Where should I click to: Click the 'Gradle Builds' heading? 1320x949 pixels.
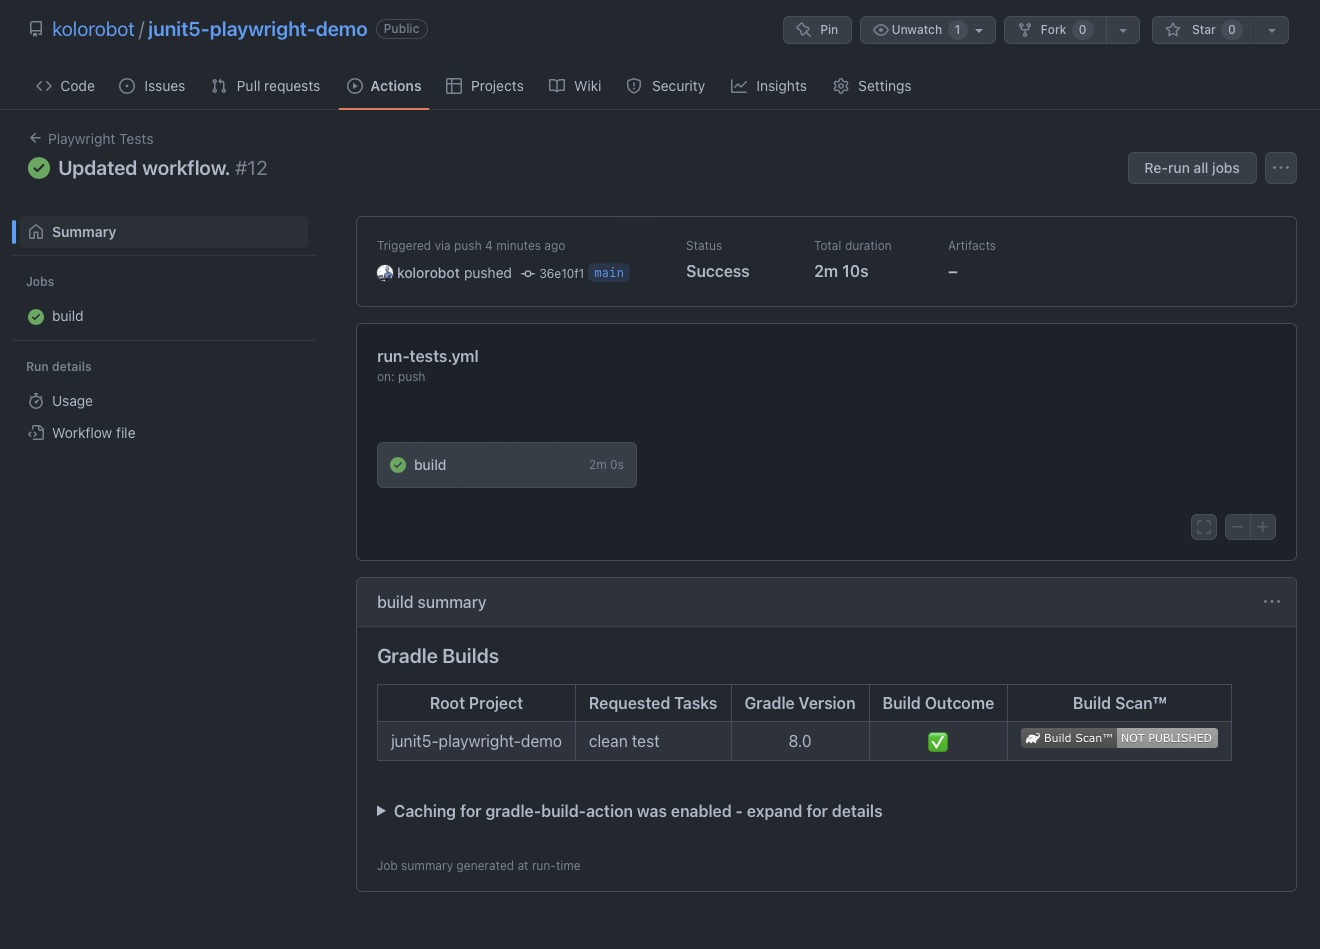coord(438,656)
